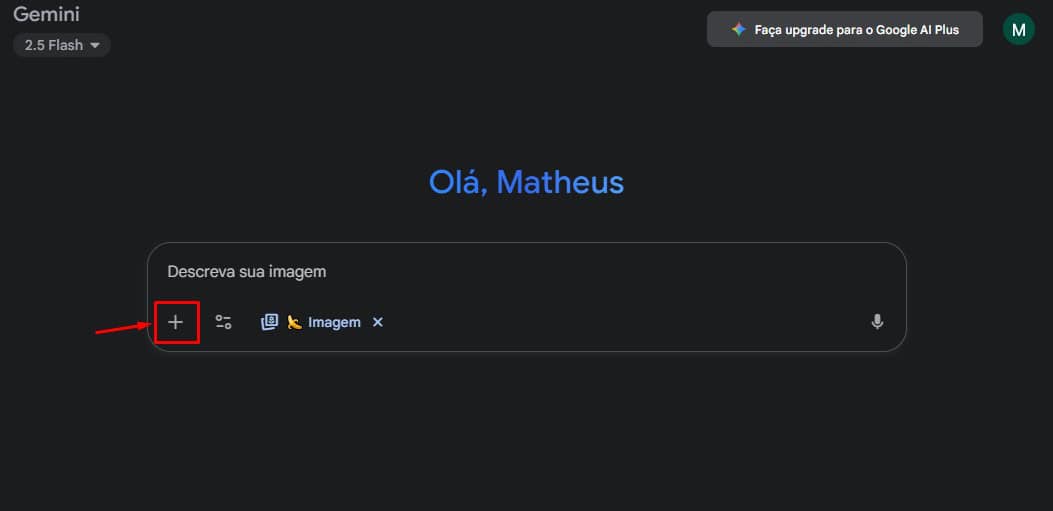The height and width of the screenshot is (511, 1053).
Task: Click the caret arrow beside 2.5 Flash
Action: (95, 45)
